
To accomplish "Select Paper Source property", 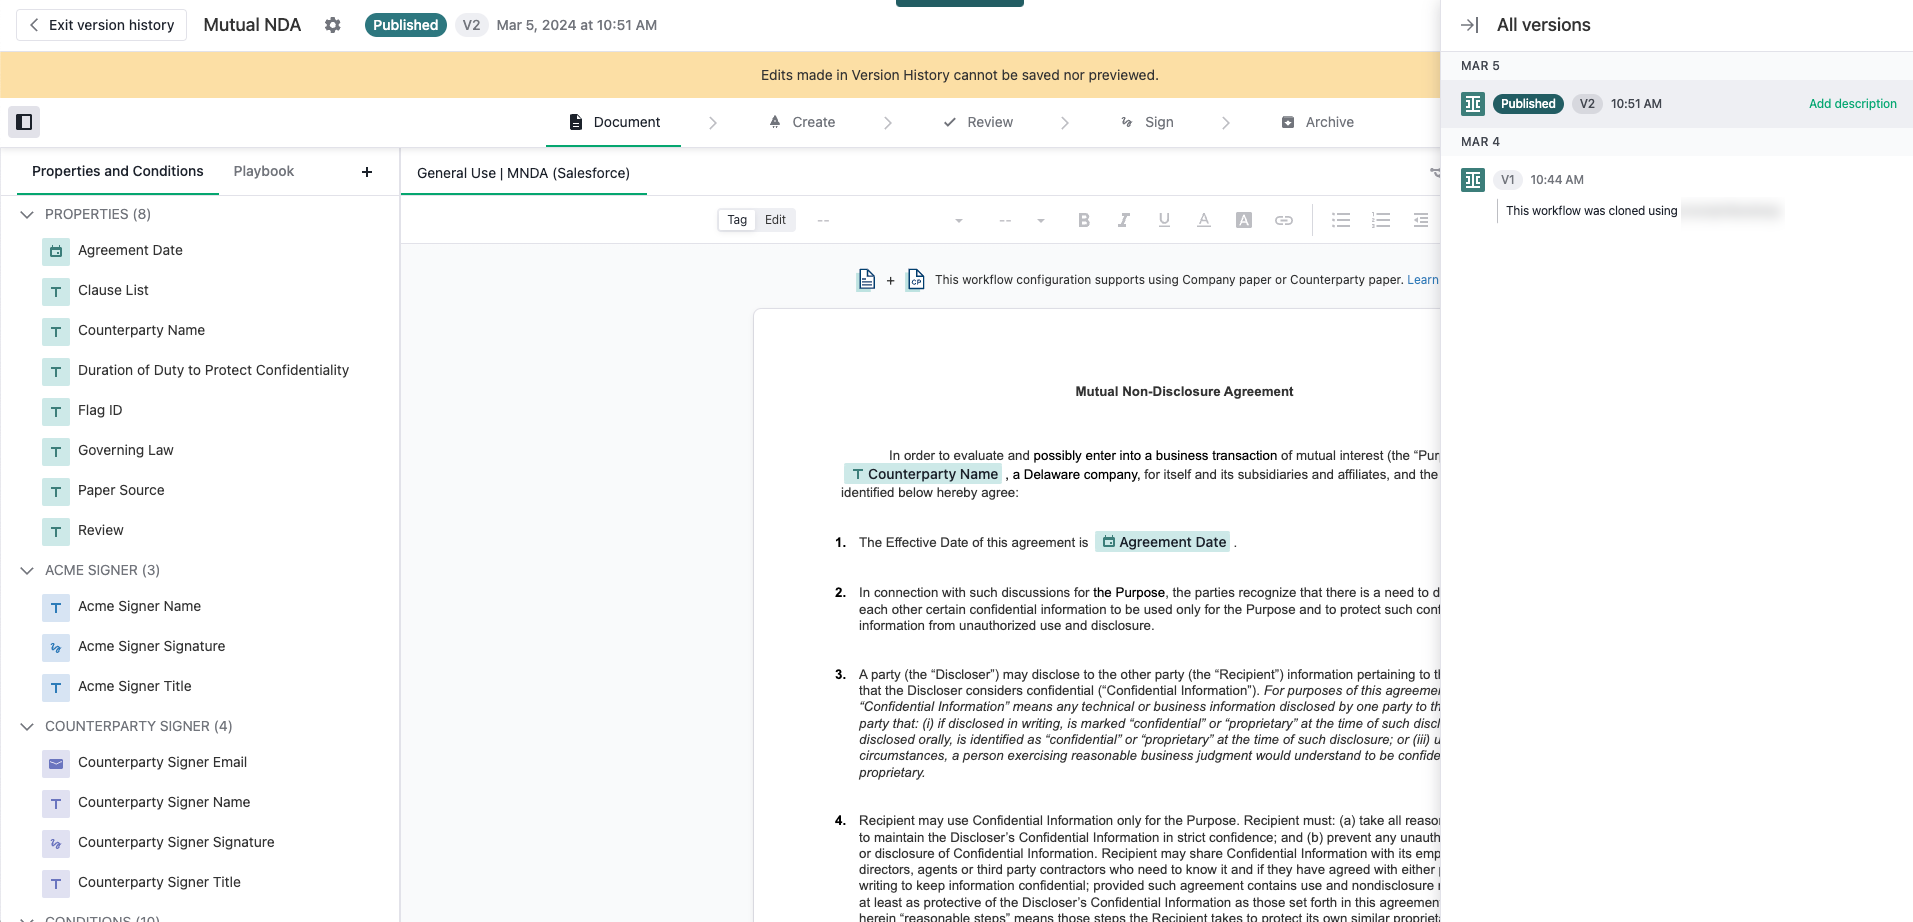I will tap(121, 490).
